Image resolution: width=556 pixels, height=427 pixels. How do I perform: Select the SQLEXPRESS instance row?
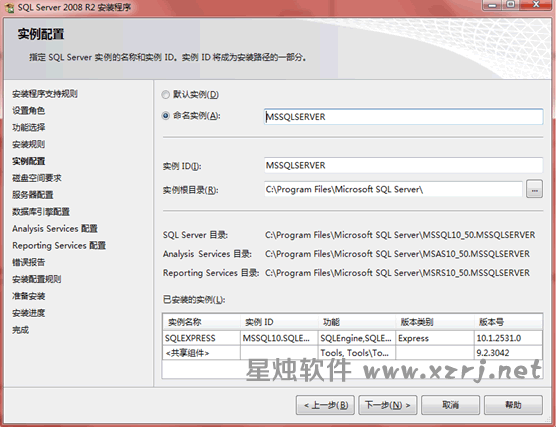click(x=352, y=338)
